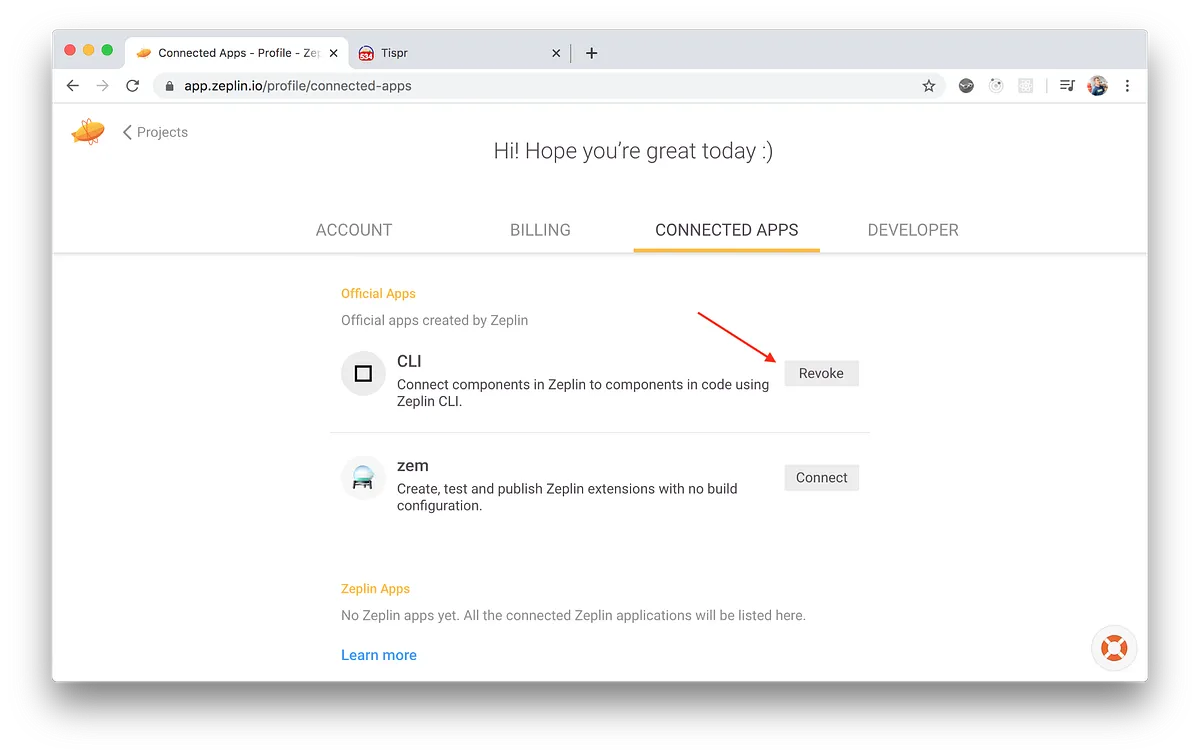
Task: Click the Official Apps heading
Action: pos(378,294)
